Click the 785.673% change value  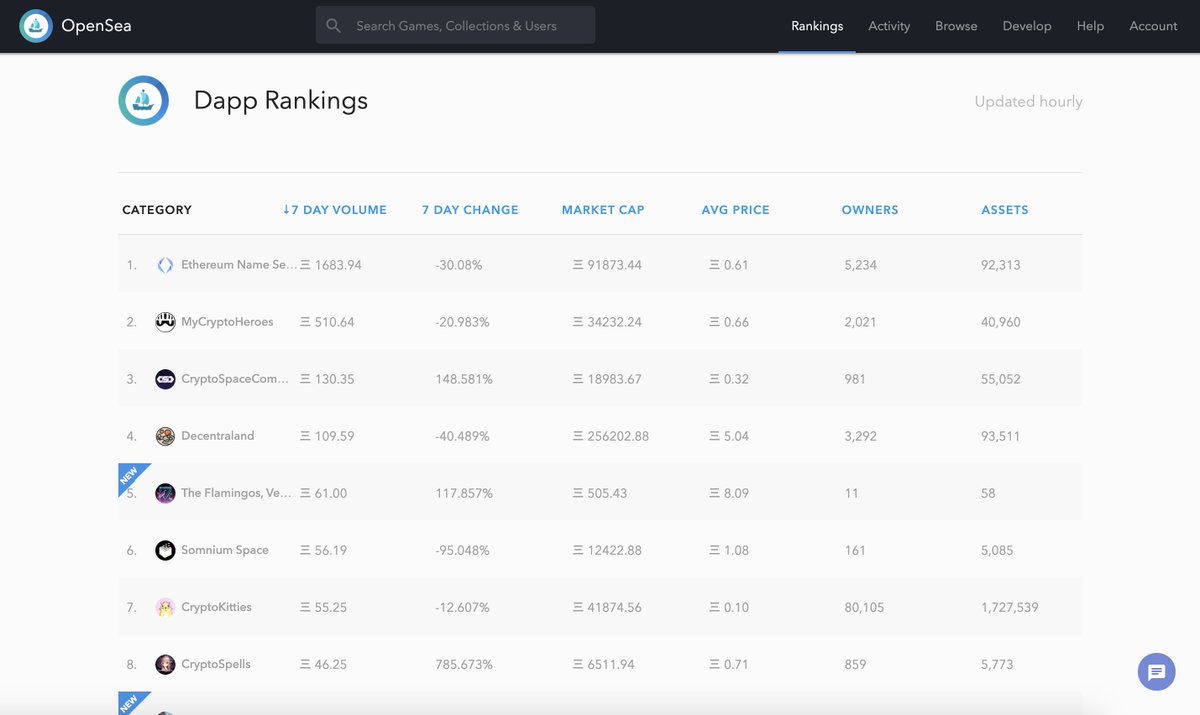click(464, 664)
